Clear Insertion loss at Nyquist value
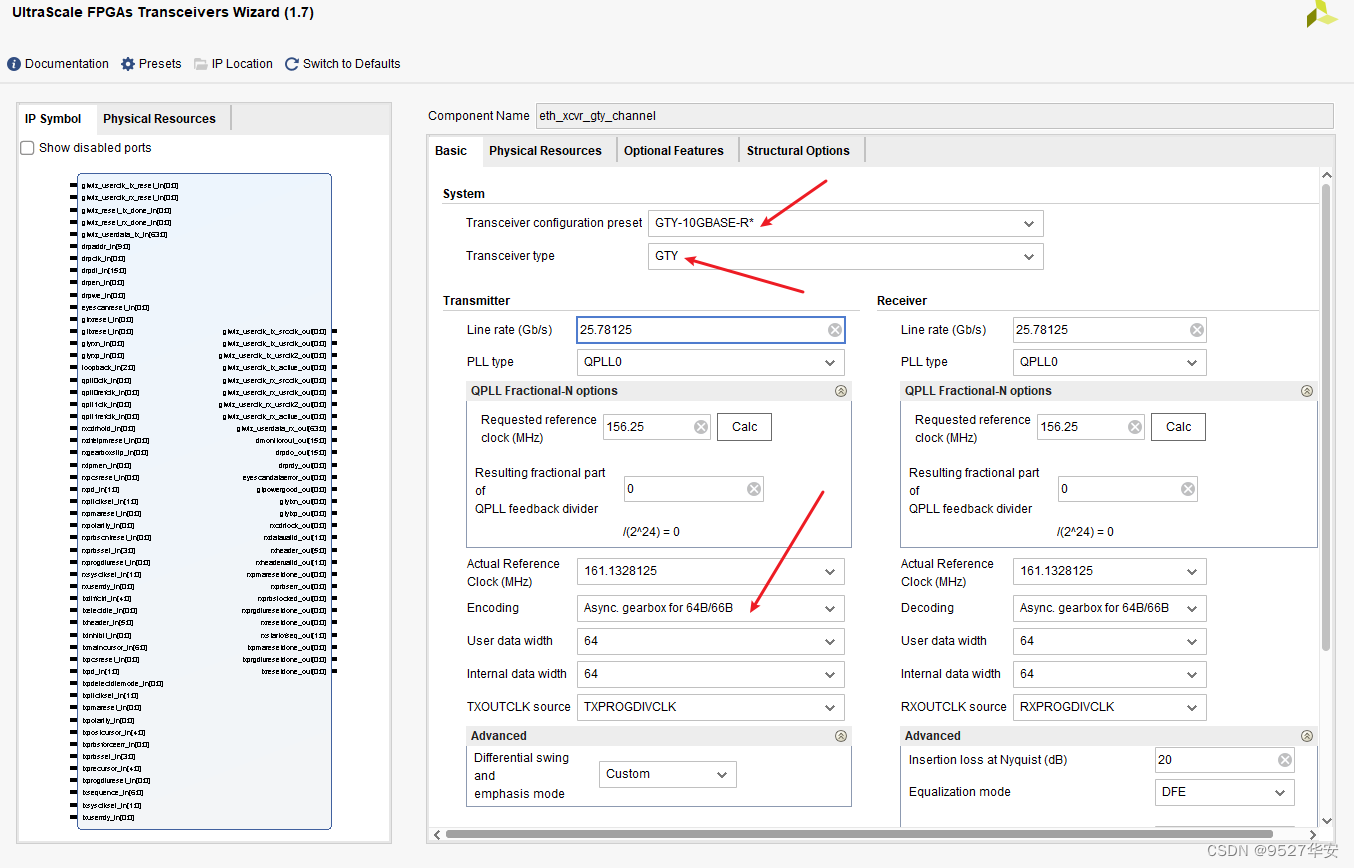Viewport: 1354px width, 868px height. (1285, 760)
